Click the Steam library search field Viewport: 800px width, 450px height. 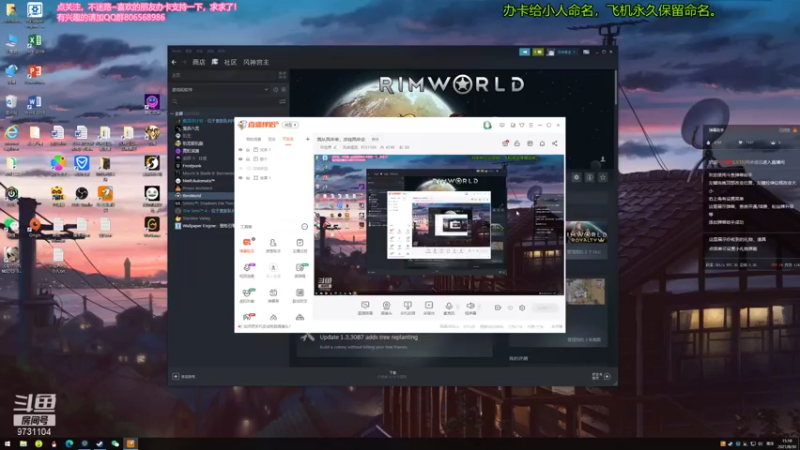tap(225, 102)
